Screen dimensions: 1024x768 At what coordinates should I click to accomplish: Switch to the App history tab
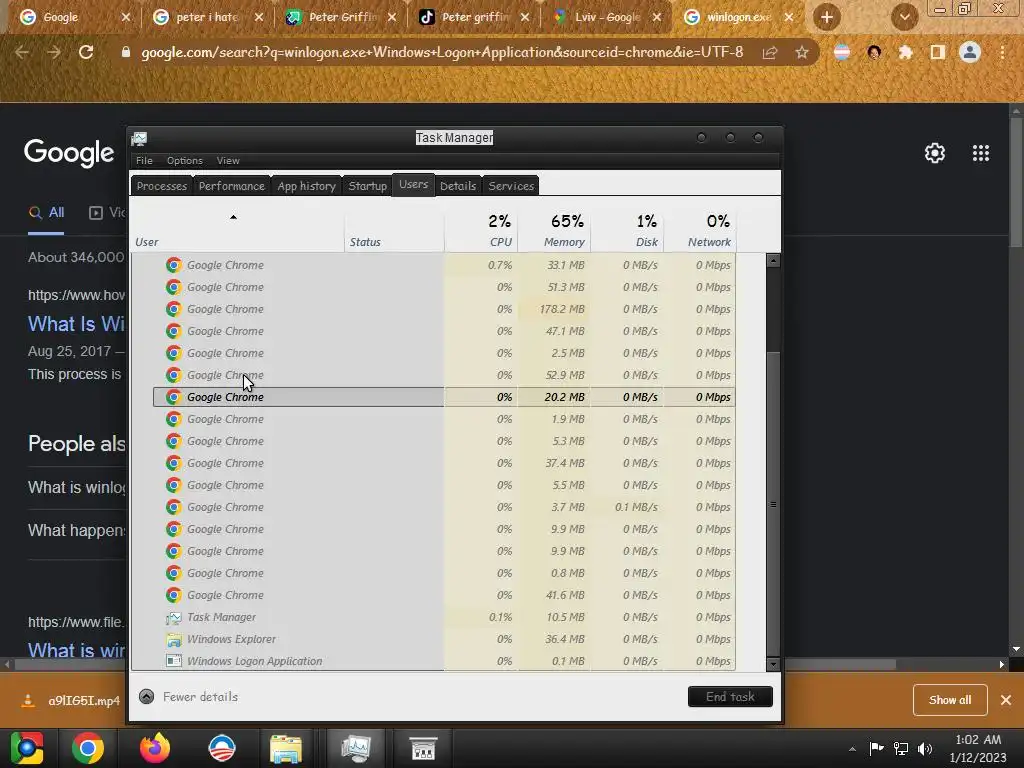[306, 185]
